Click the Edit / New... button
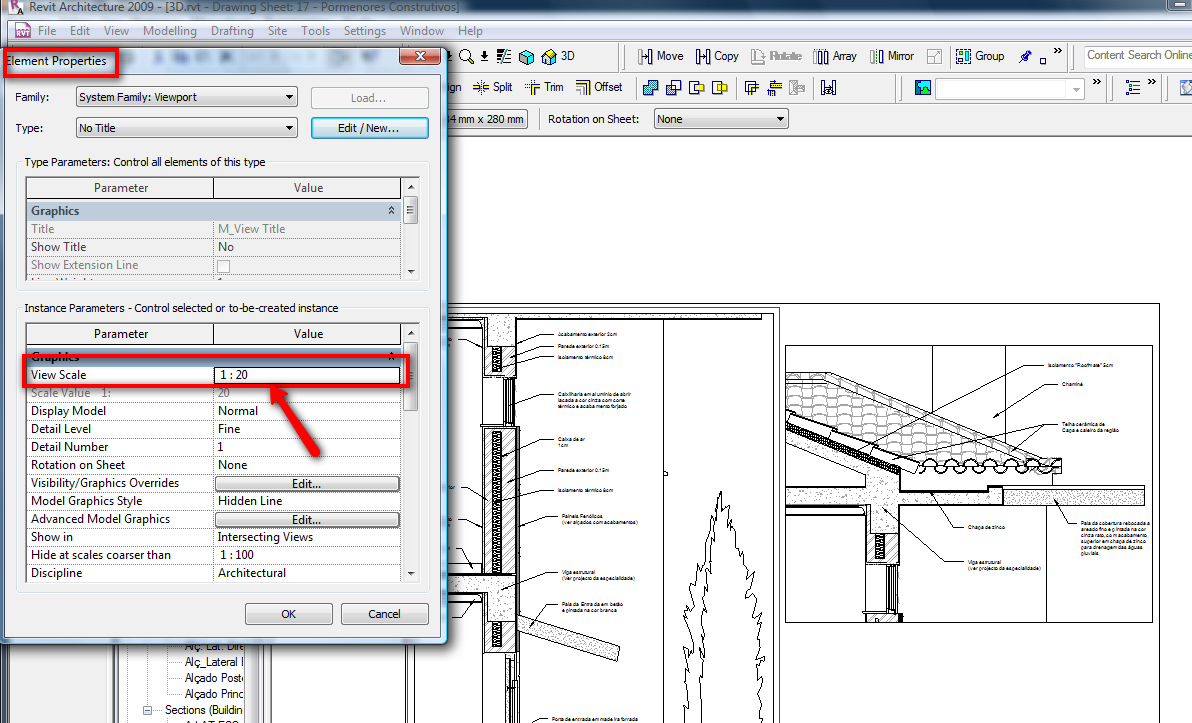 tap(369, 128)
